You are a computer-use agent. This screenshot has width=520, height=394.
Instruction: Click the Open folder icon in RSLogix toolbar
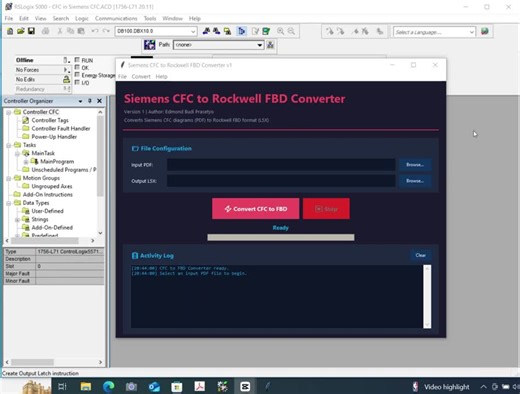point(21,31)
